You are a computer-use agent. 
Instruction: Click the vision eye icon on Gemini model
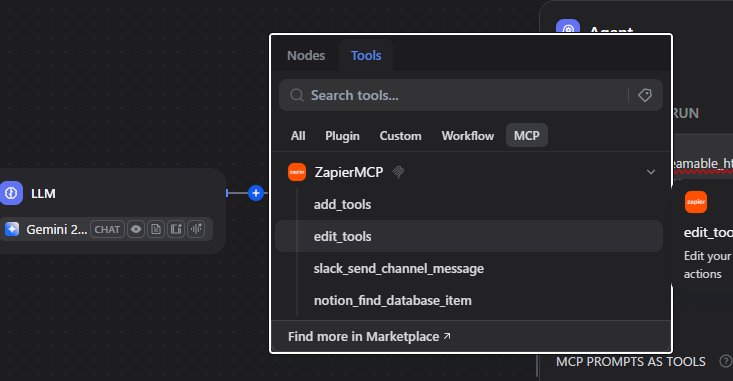[136, 229]
